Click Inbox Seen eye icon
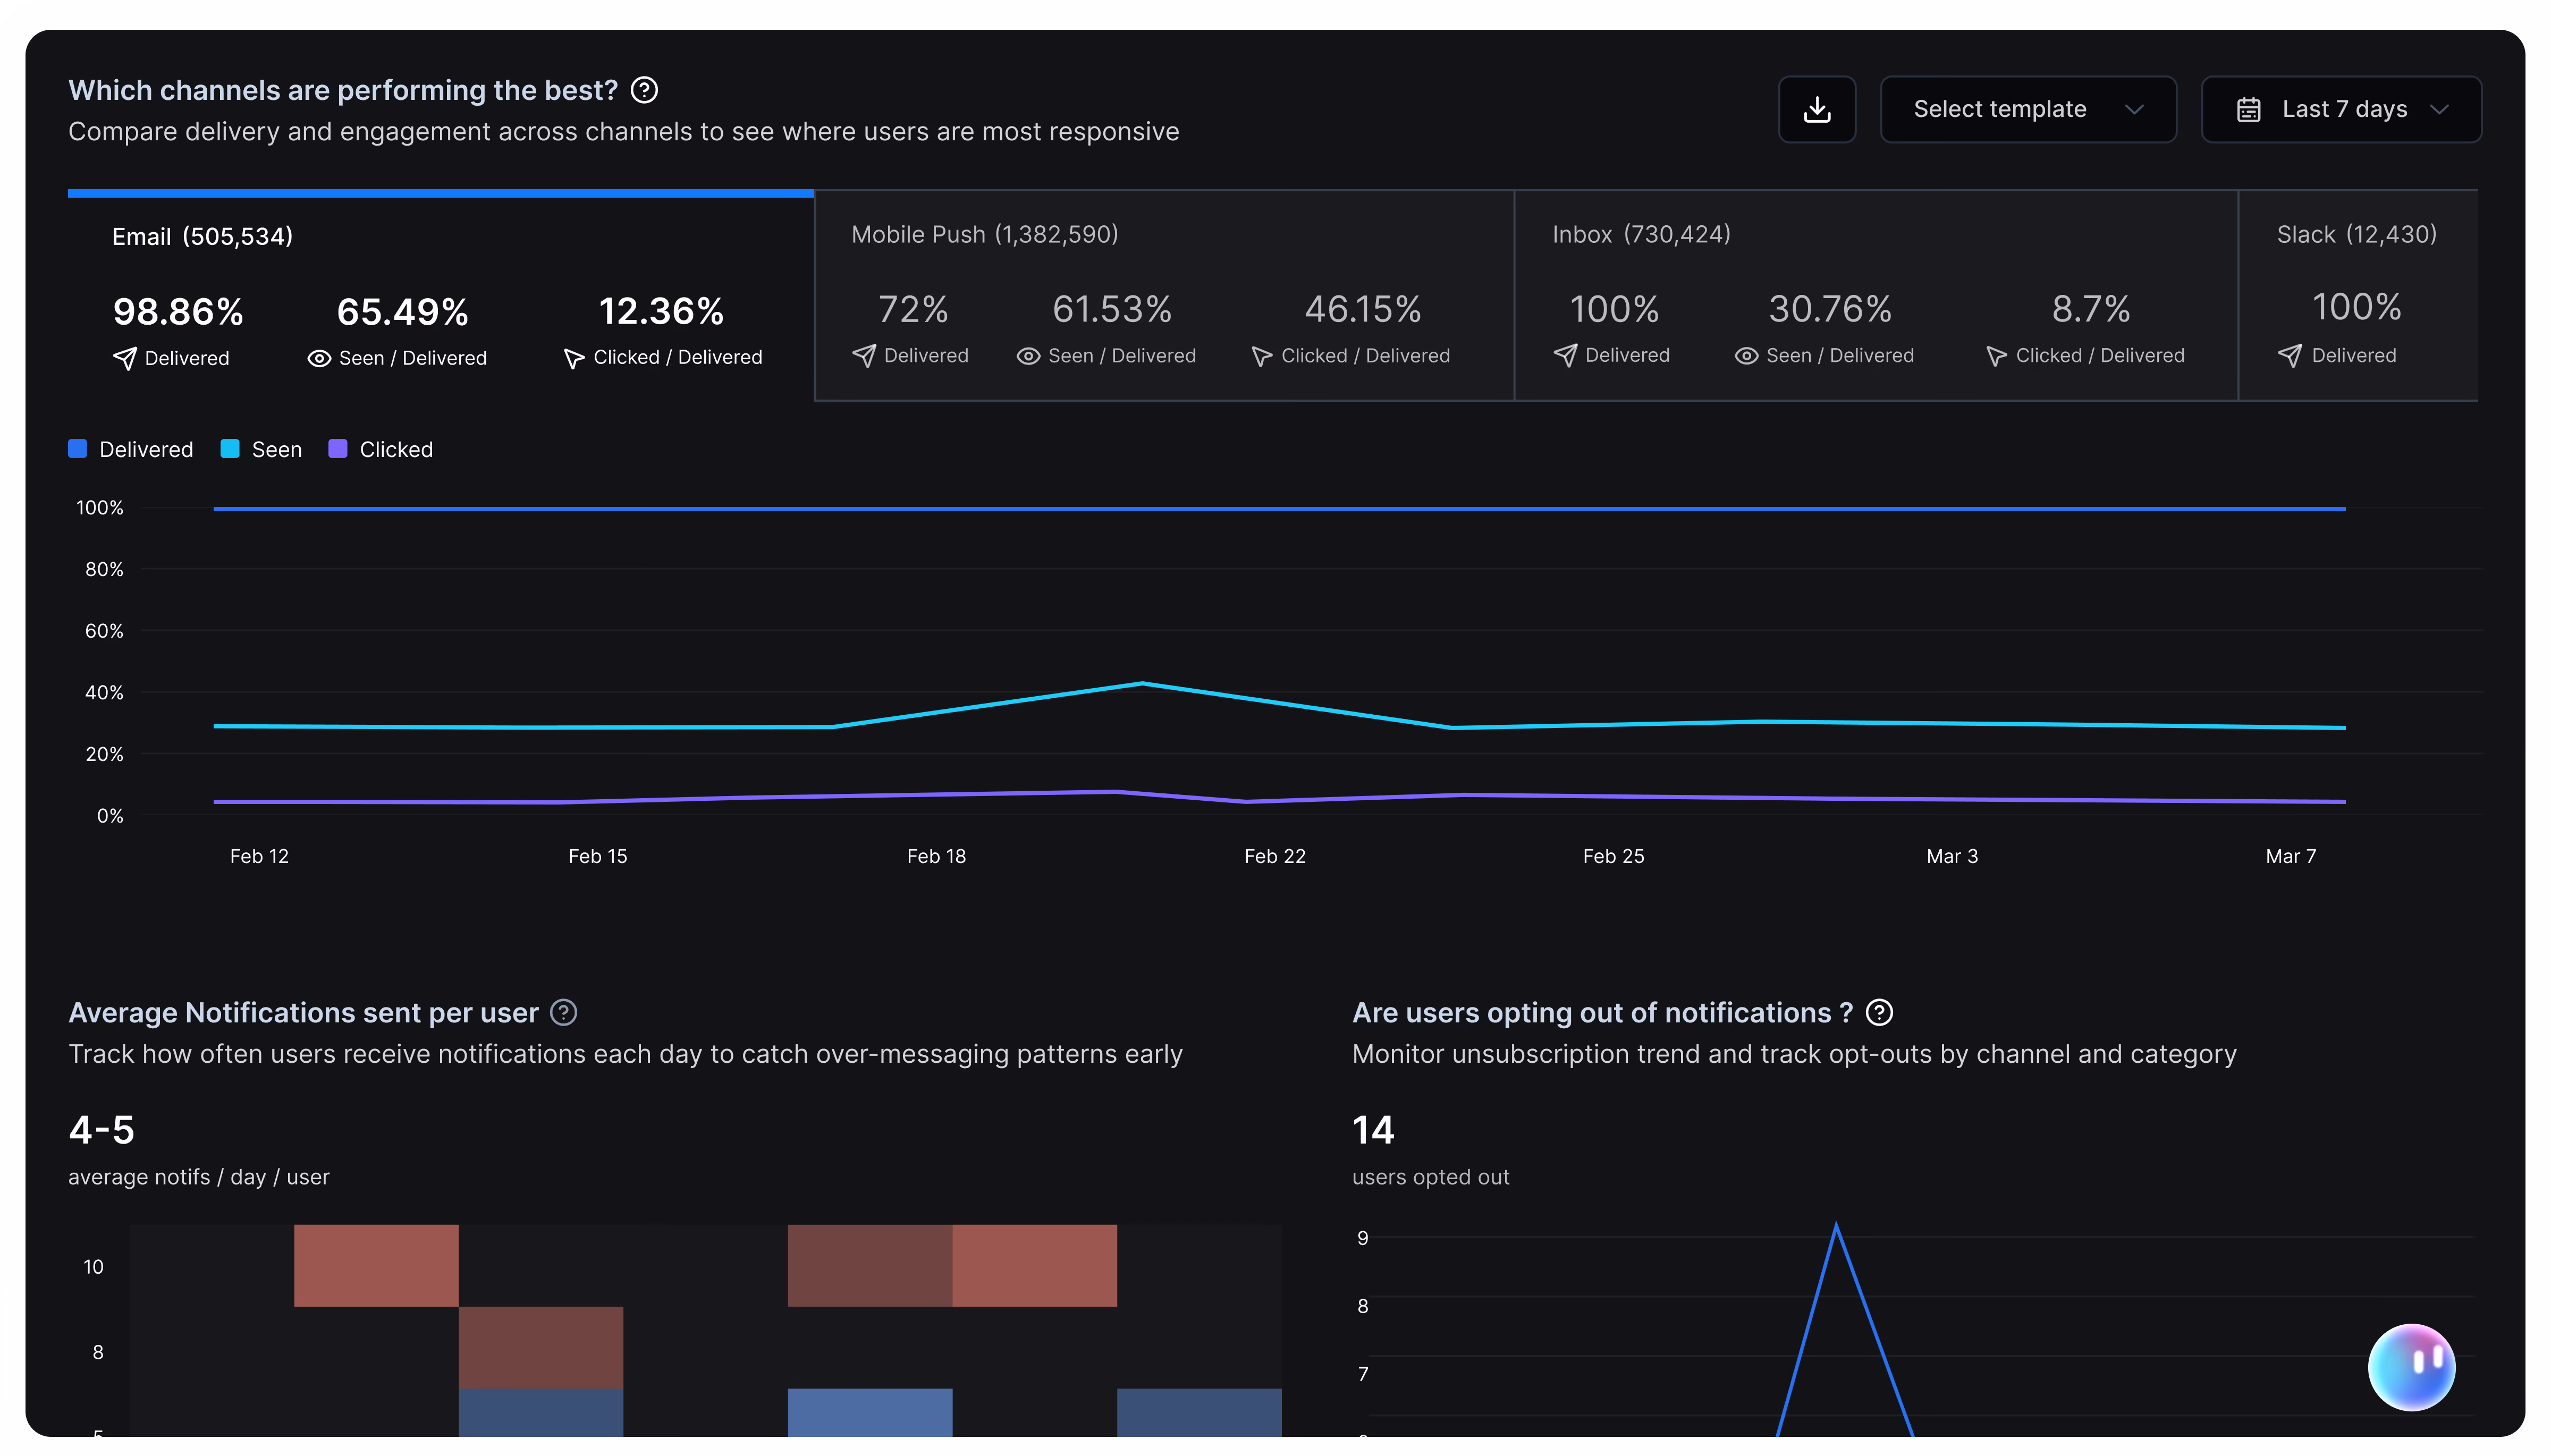 (x=1746, y=356)
